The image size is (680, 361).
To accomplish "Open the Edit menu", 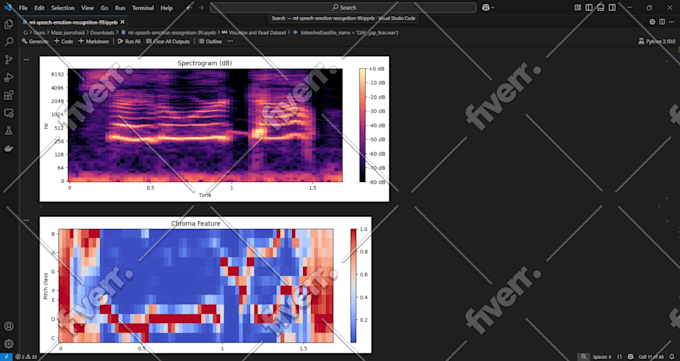I will 39,8.
